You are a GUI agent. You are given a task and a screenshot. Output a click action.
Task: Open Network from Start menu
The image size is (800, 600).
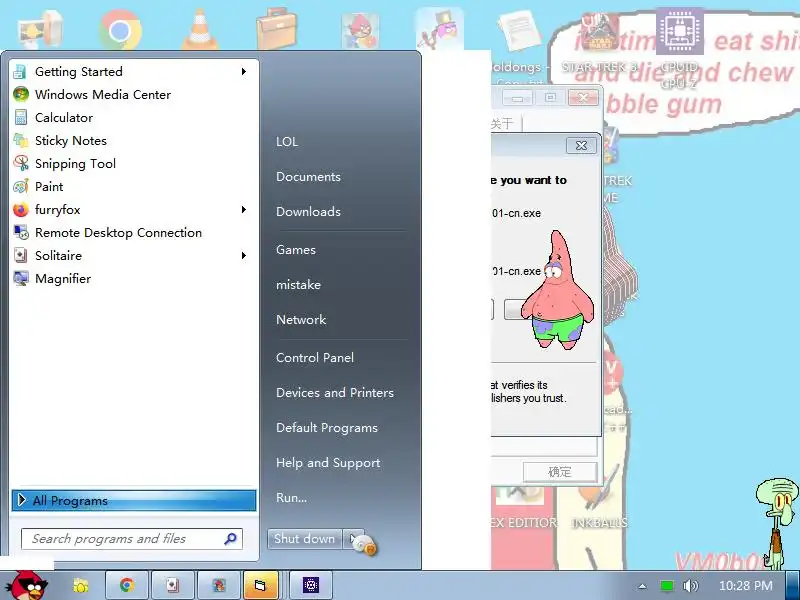(x=301, y=319)
